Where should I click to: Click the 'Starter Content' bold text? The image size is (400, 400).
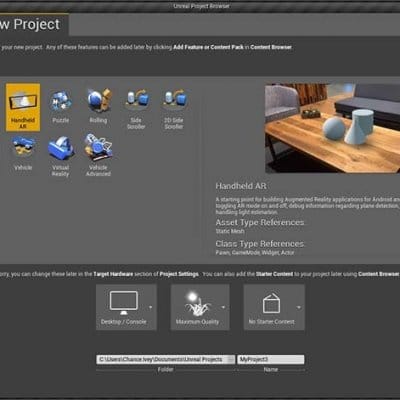274,274
